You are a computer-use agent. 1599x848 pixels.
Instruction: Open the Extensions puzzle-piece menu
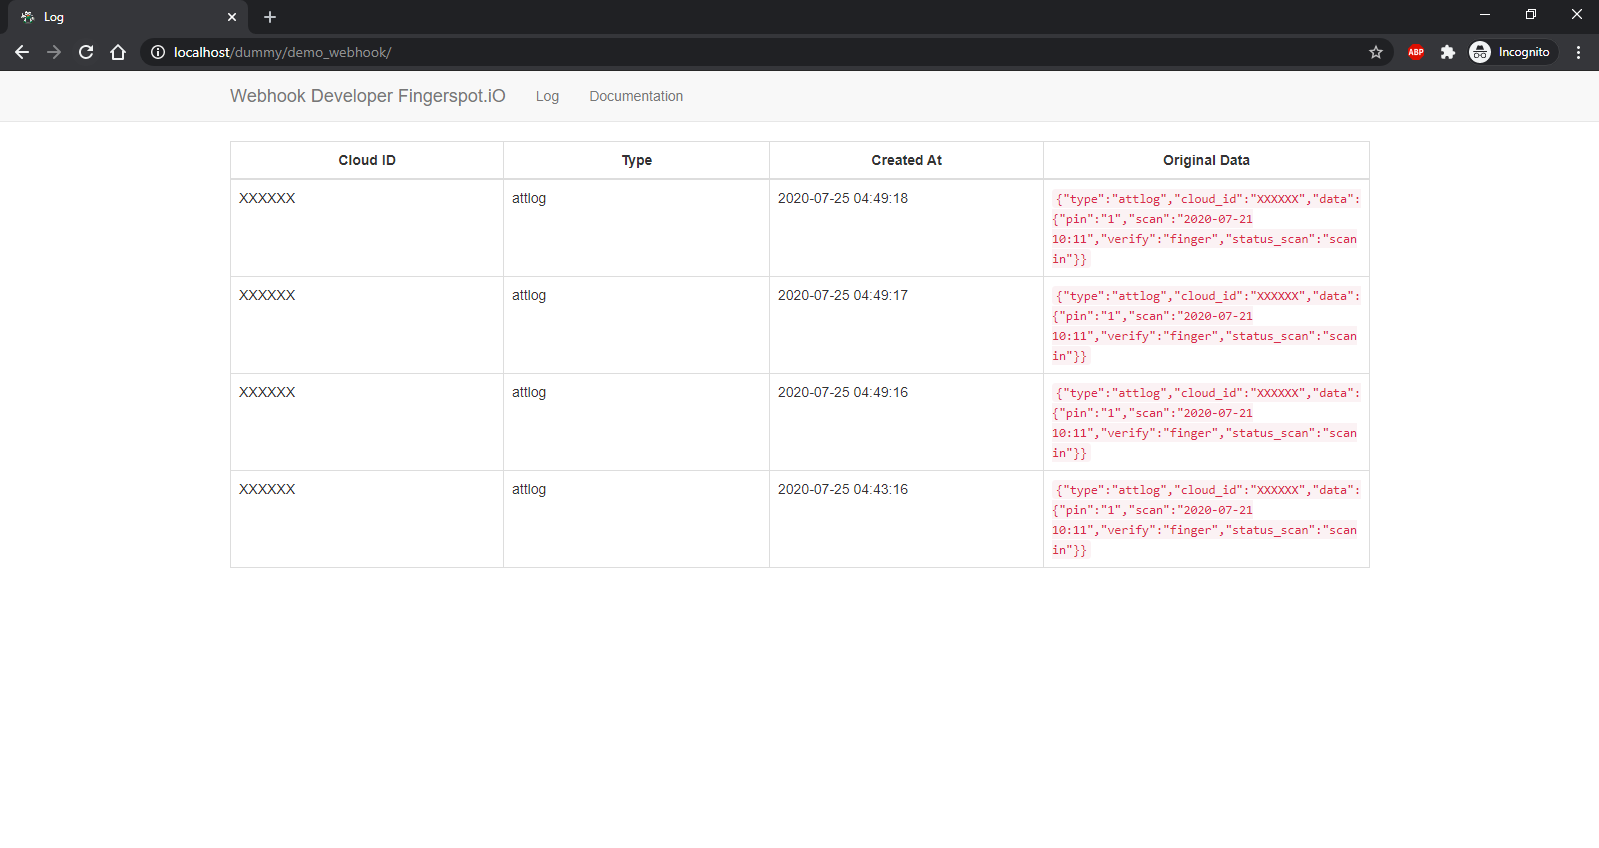1447,52
